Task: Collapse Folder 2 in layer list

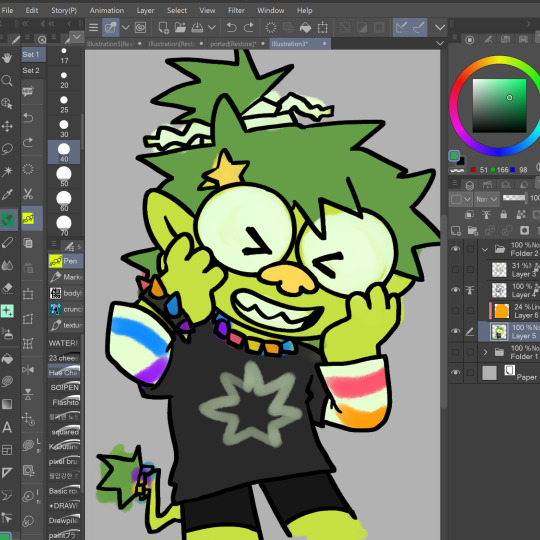Action: click(x=485, y=249)
